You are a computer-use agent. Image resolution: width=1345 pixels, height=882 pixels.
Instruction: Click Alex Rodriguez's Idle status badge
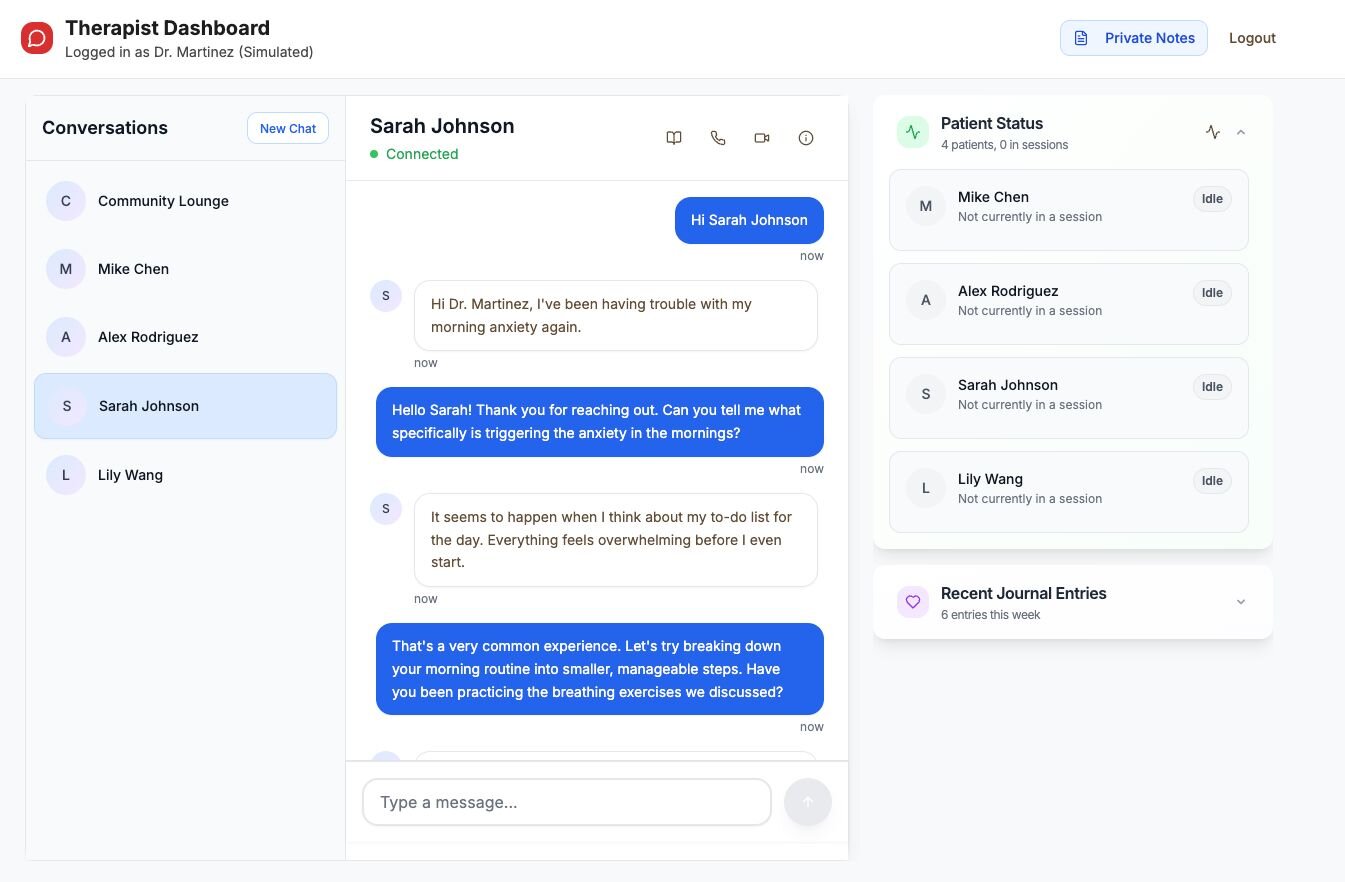click(x=1212, y=293)
